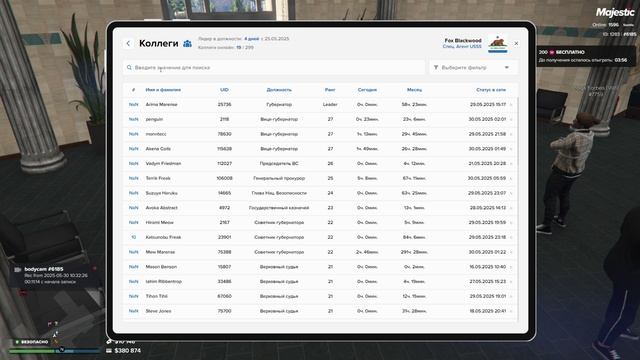Image resolution: width=640 pixels, height=360 pixels.
Task: Click status date 16.05.2025 10:40
Action: pos(487,267)
